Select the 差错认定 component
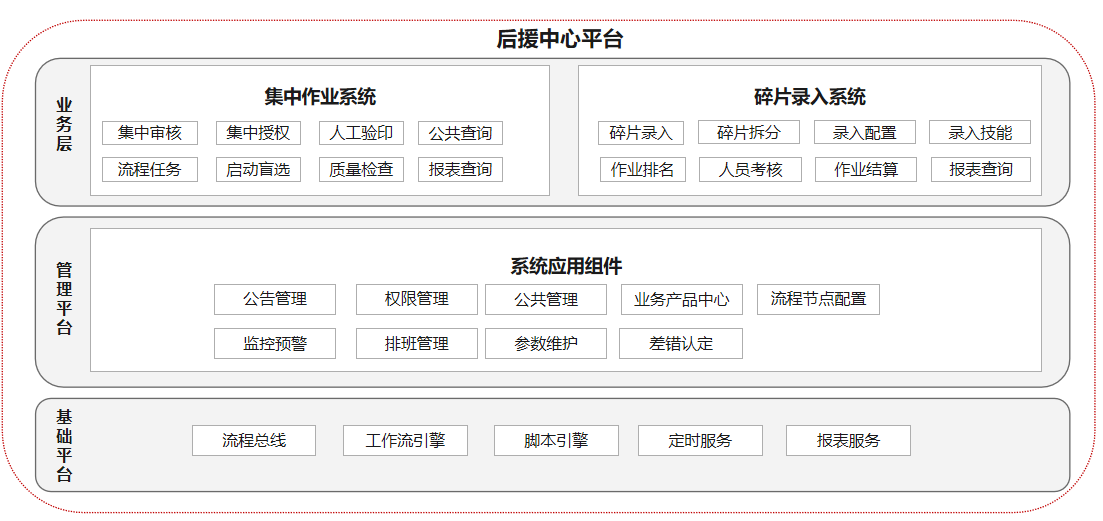 681,344
